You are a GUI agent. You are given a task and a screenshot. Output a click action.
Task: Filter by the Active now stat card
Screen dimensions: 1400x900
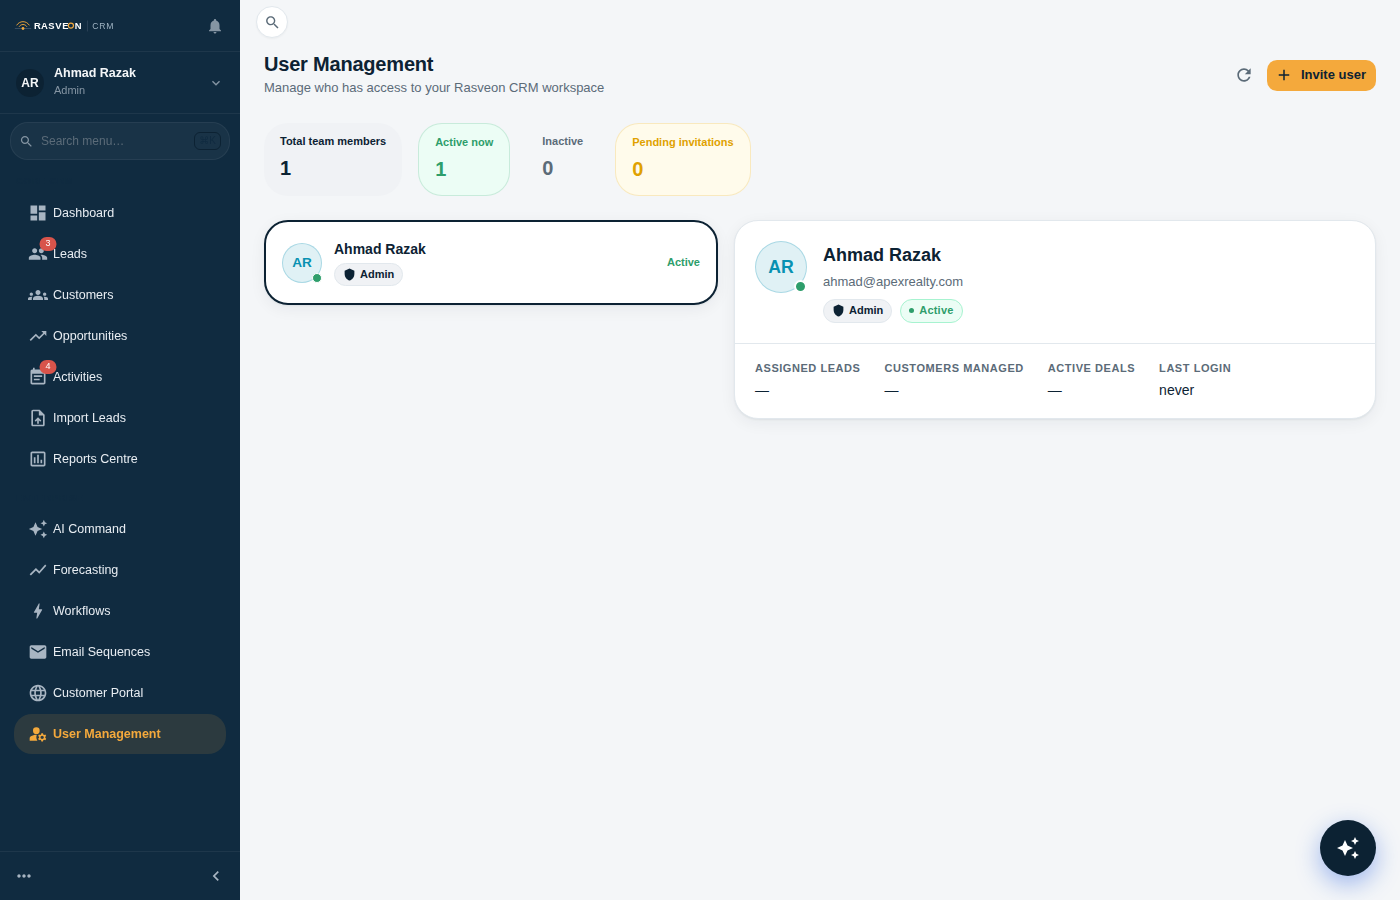point(464,159)
